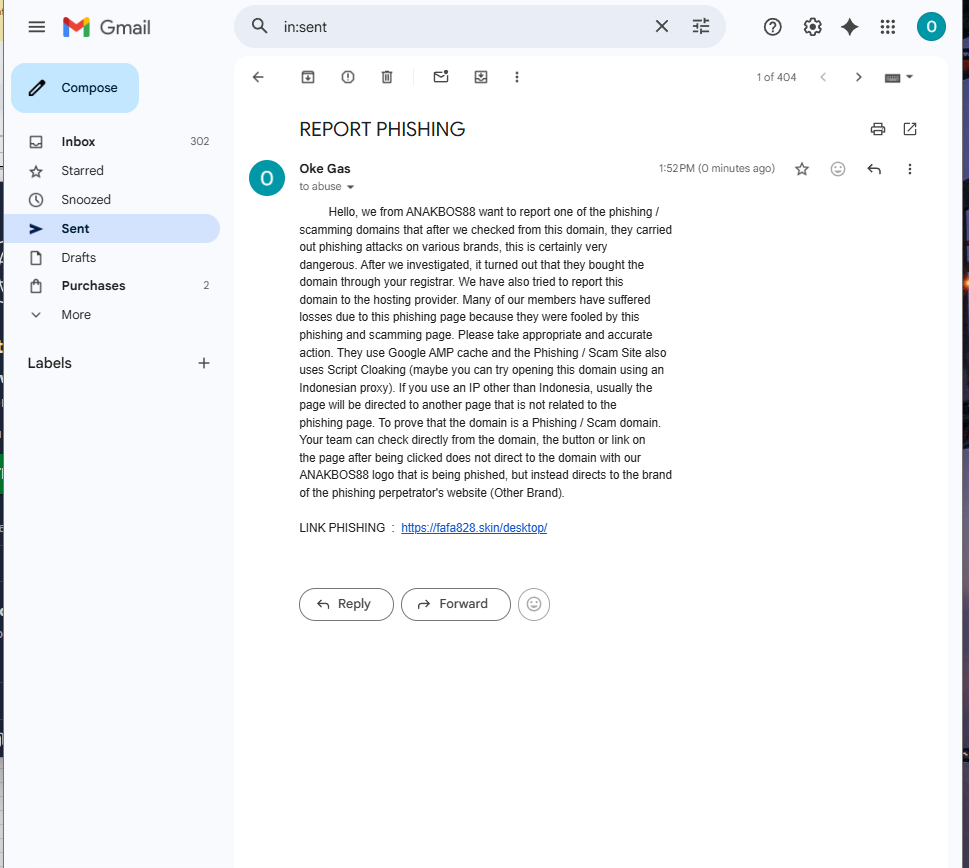
Task: Click the reply arrow in message header
Action: pyautogui.click(x=874, y=169)
